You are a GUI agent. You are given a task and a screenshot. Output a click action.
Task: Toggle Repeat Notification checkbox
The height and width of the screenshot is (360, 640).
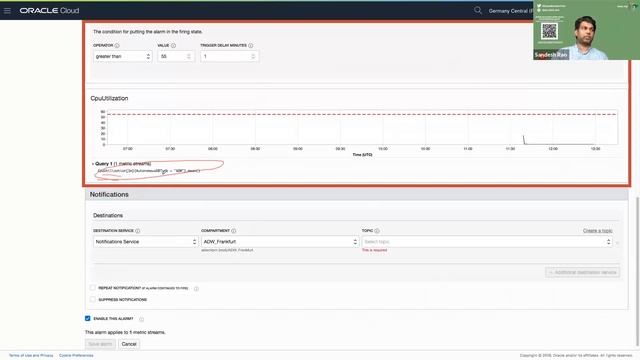pos(93,288)
